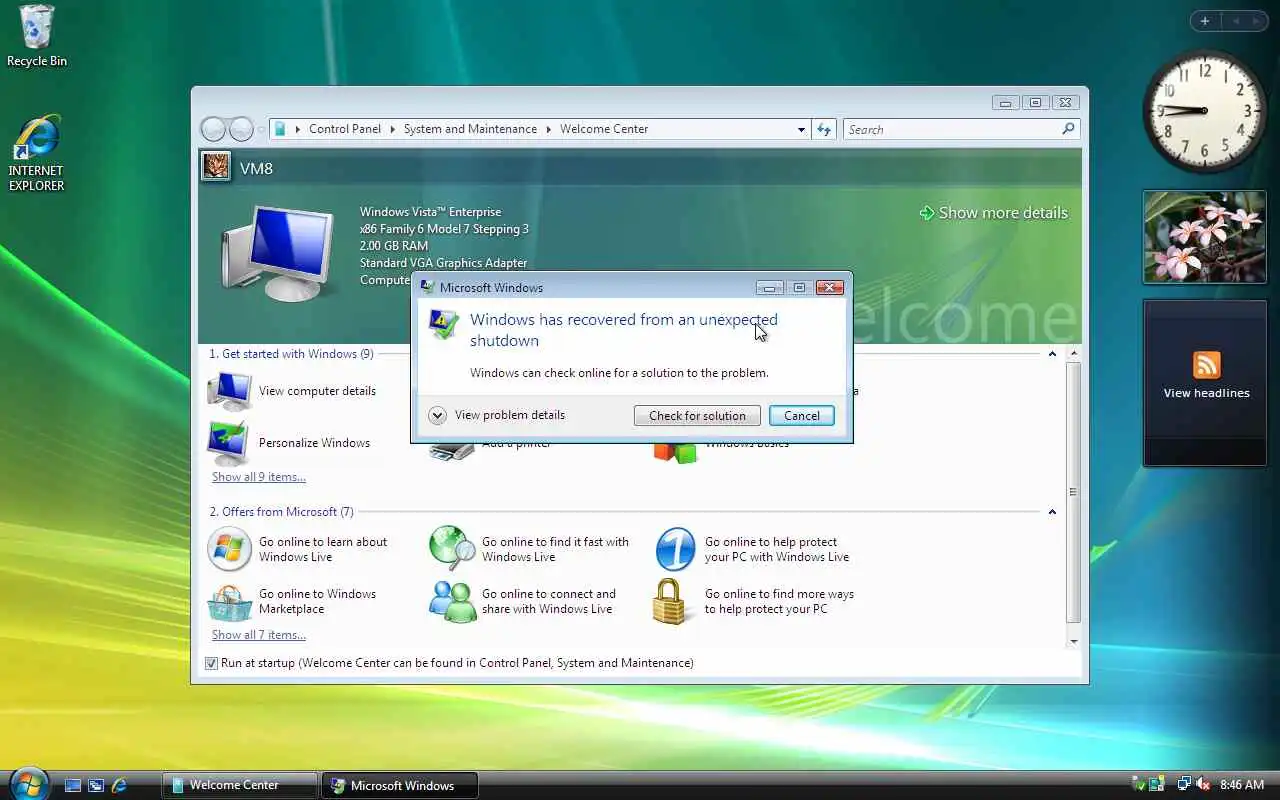Open Internet Explorer from Quick Launch
Screen dimensions: 1280x800
119,786
